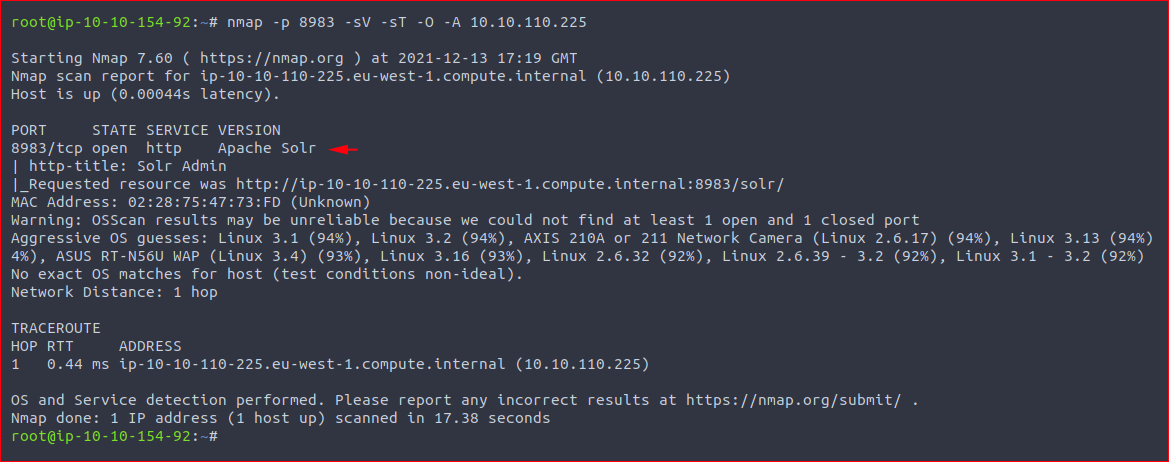Select the MAC Address 02:28:75:47:73:FD
1169x462 pixels.
[191, 203]
